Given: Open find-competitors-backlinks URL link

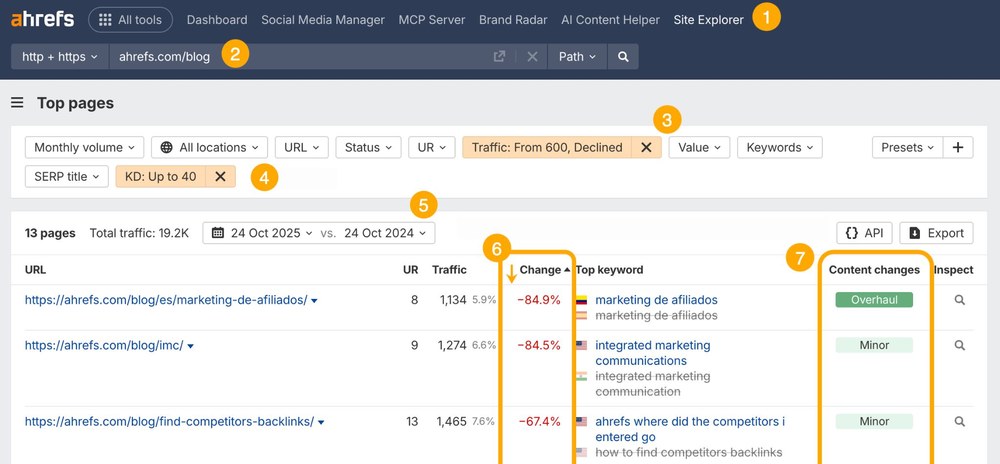Looking at the screenshot, I should point(169,421).
